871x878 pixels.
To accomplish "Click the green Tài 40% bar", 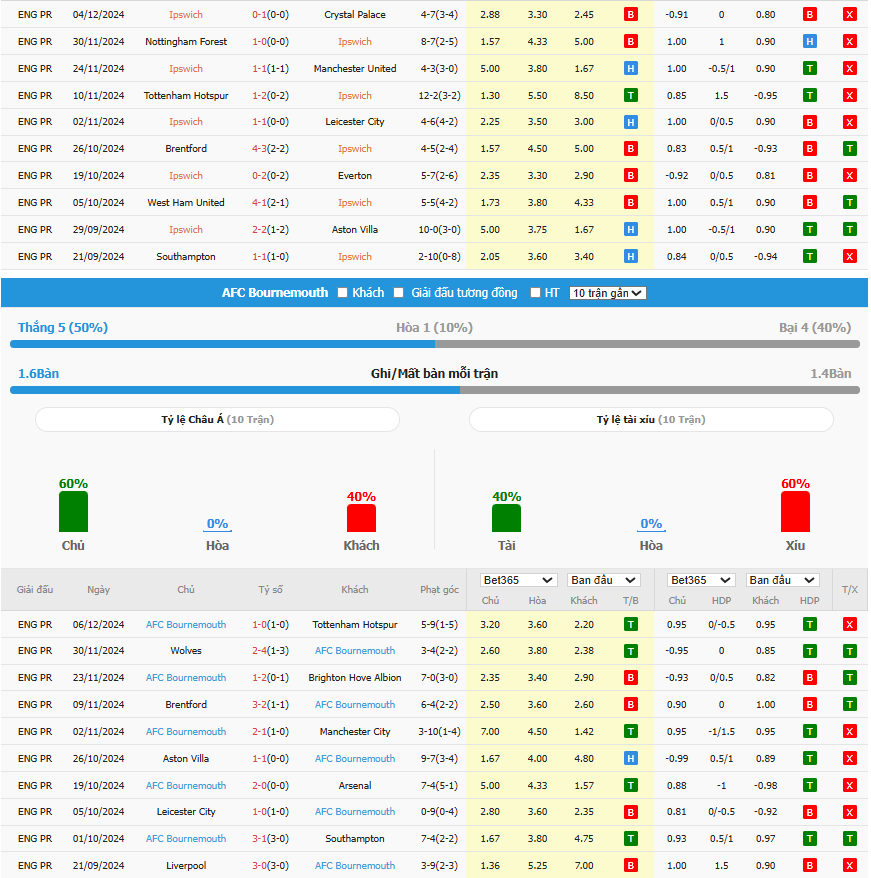I will (506, 518).
